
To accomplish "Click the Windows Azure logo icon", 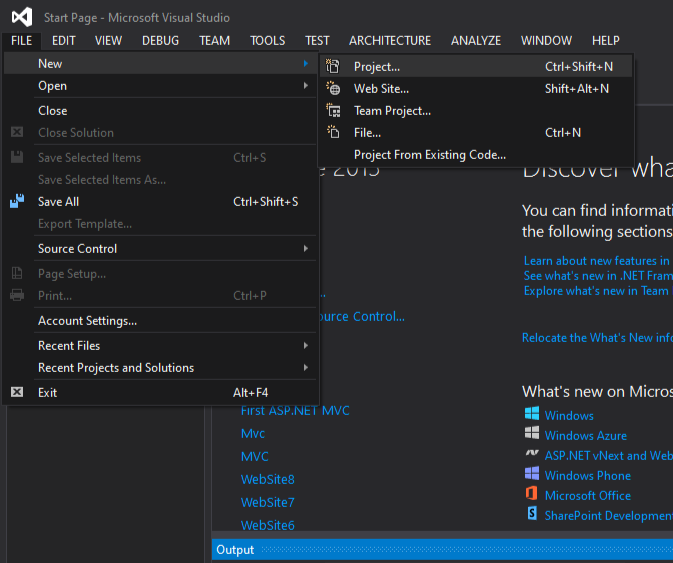I will click(x=532, y=433).
